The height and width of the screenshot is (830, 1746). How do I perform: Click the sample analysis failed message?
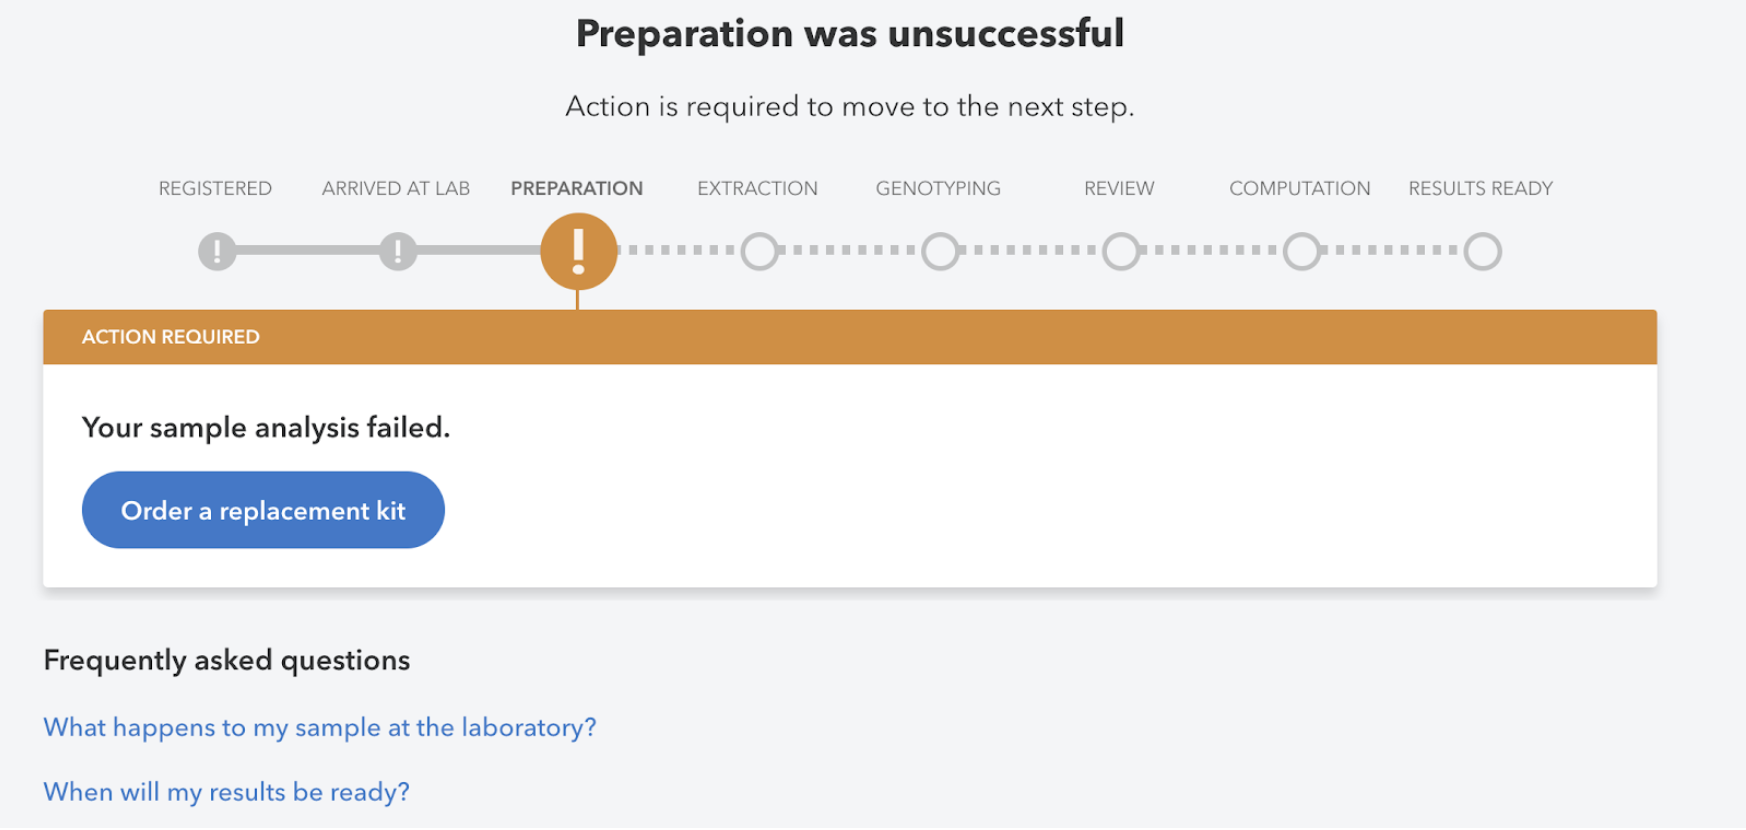[x=265, y=427]
